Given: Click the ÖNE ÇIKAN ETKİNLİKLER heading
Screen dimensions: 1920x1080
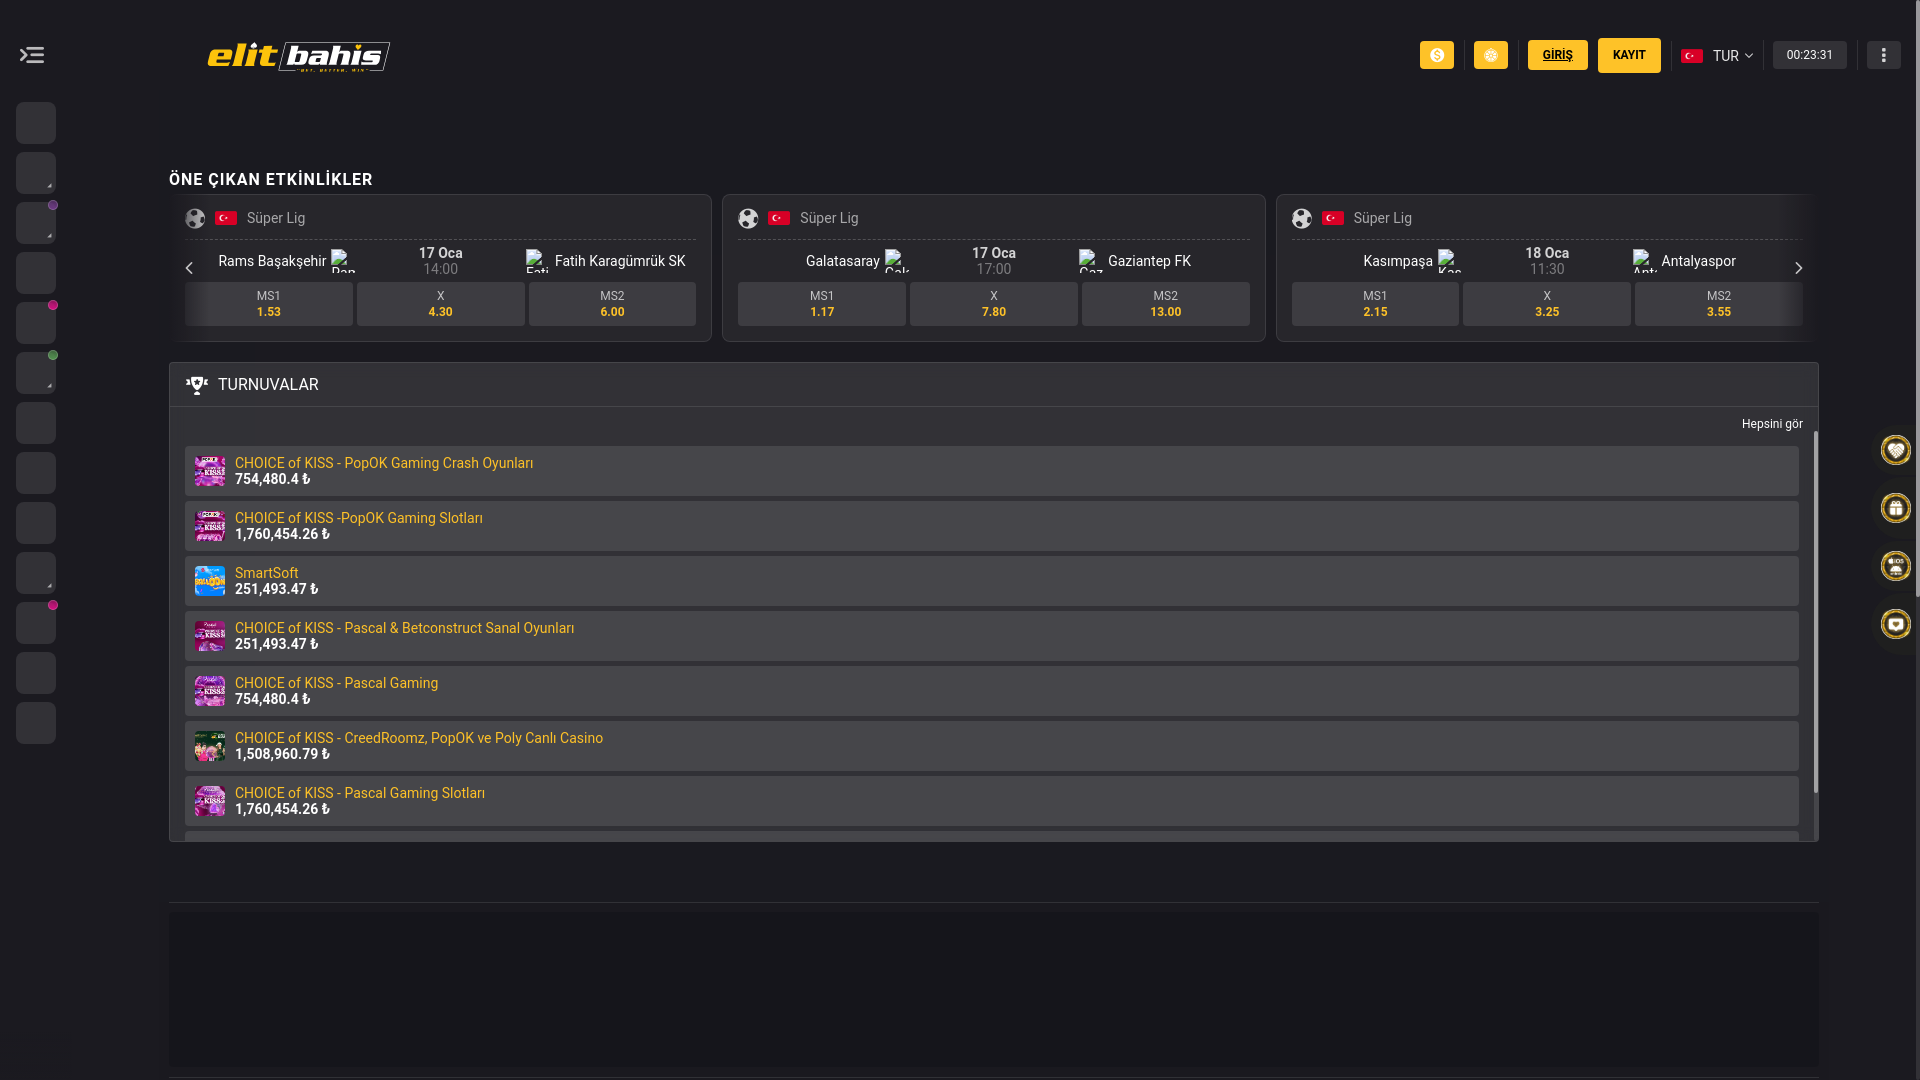Looking at the screenshot, I should pos(271,180).
